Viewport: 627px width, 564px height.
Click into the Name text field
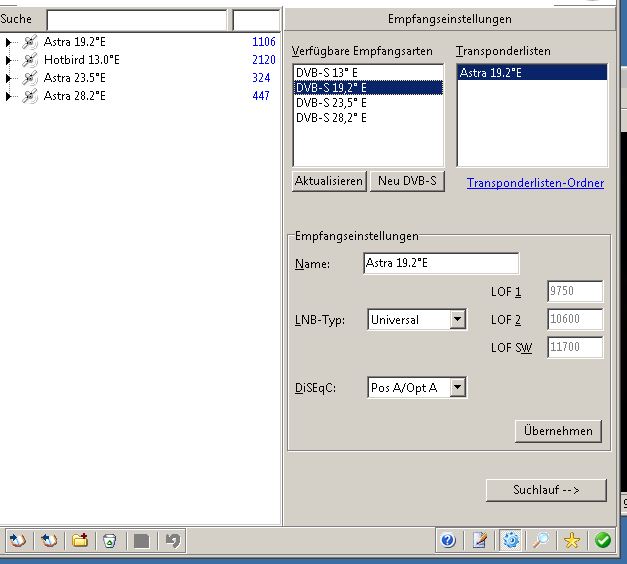[441, 264]
